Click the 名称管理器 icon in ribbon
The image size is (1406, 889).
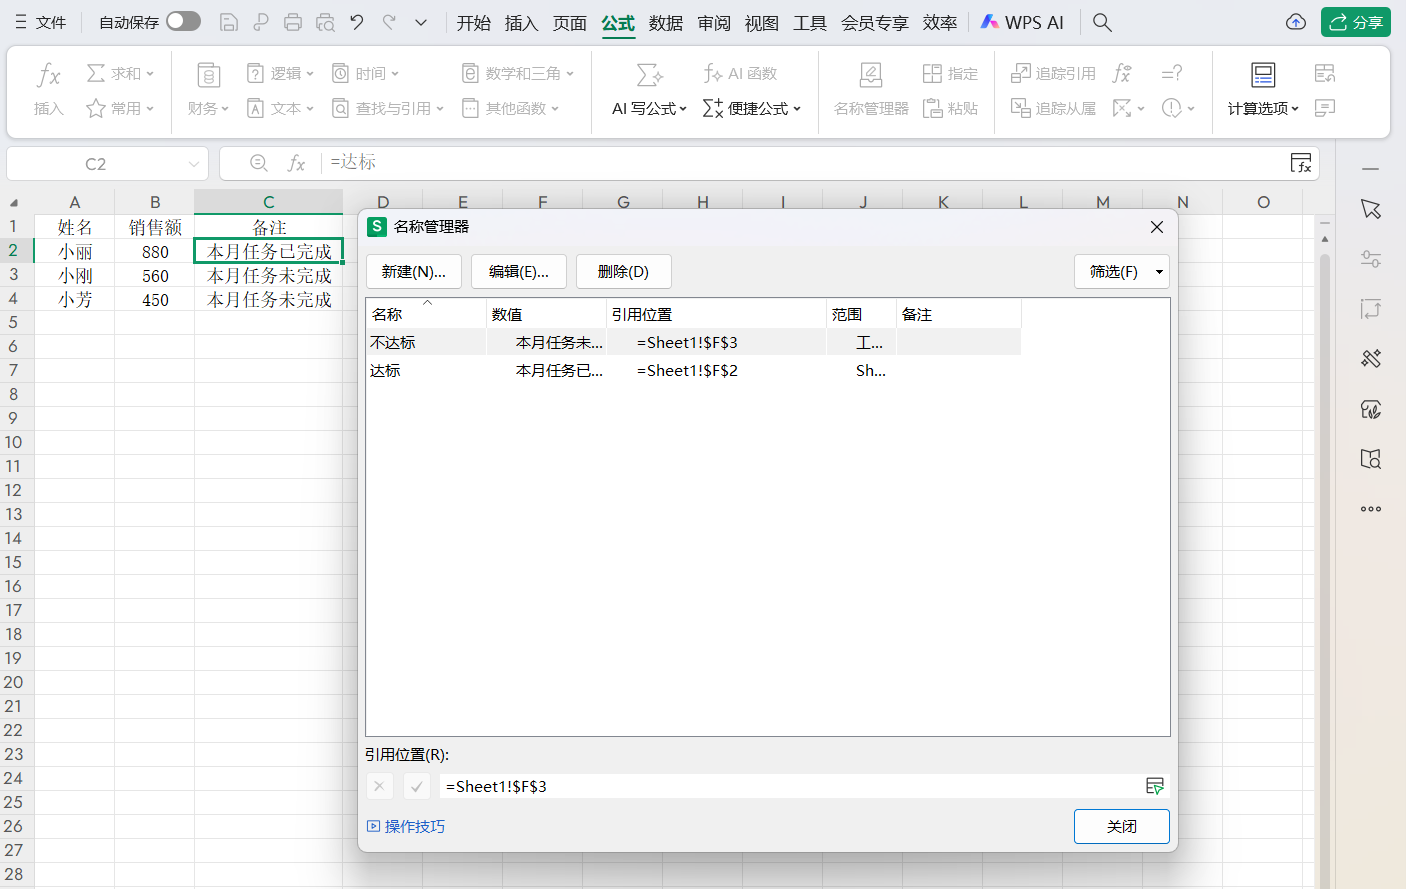pos(869,90)
